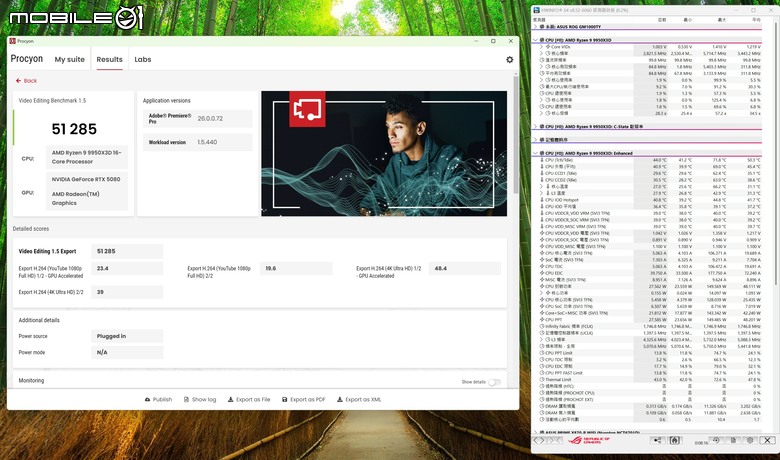Click Export as File
Screen dimensions: 780x460
coord(249,399)
